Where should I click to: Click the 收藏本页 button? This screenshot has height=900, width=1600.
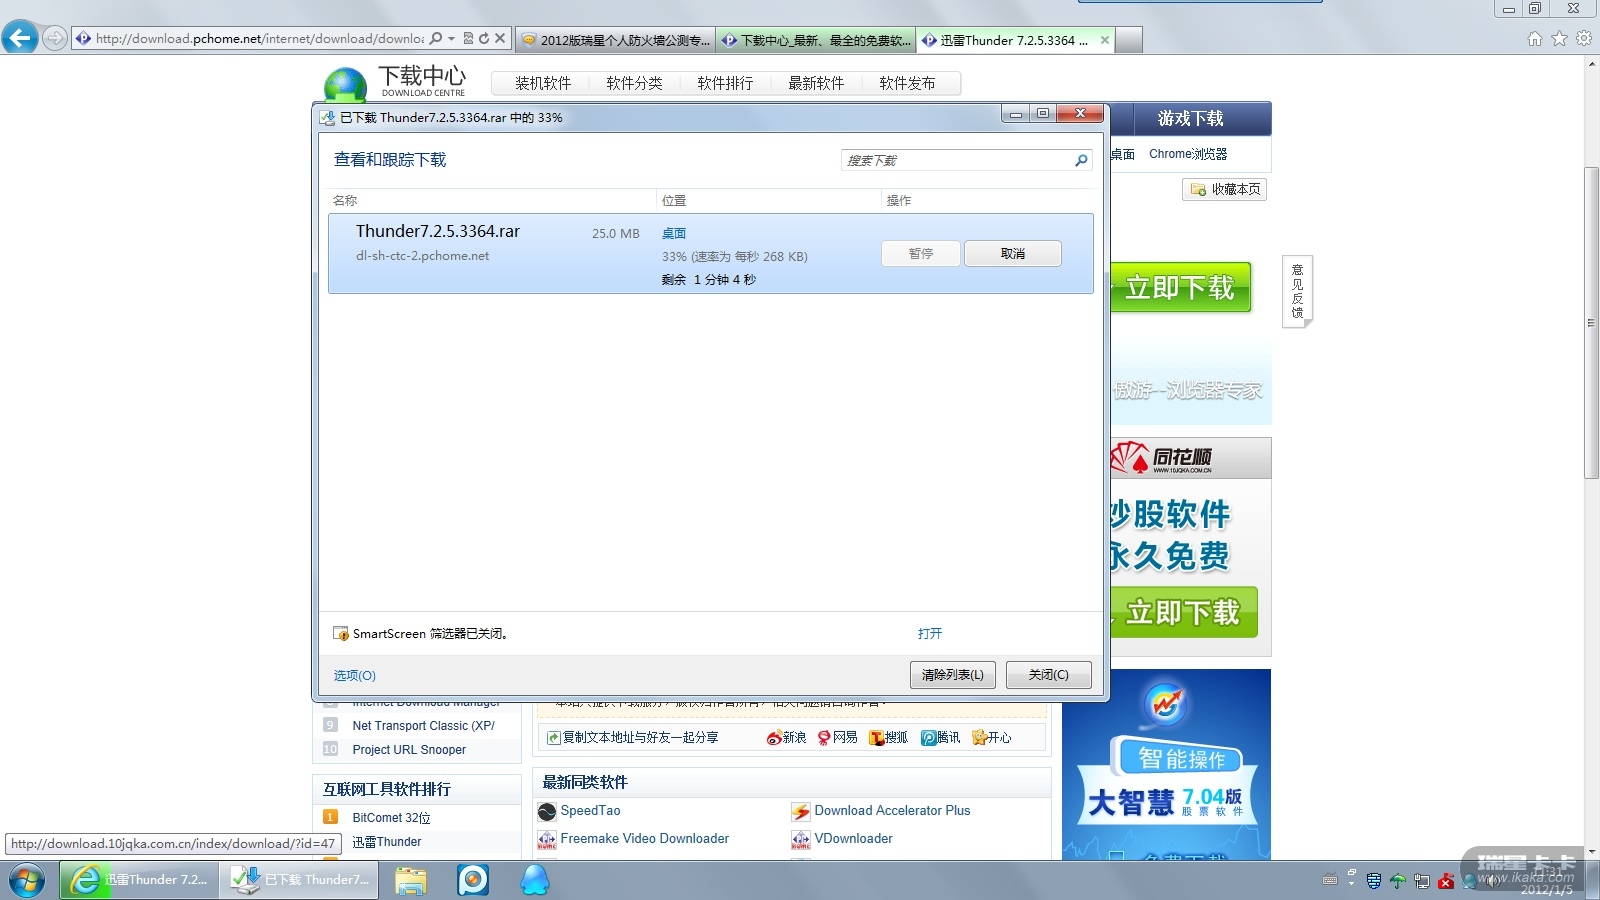coord(1225,189)
